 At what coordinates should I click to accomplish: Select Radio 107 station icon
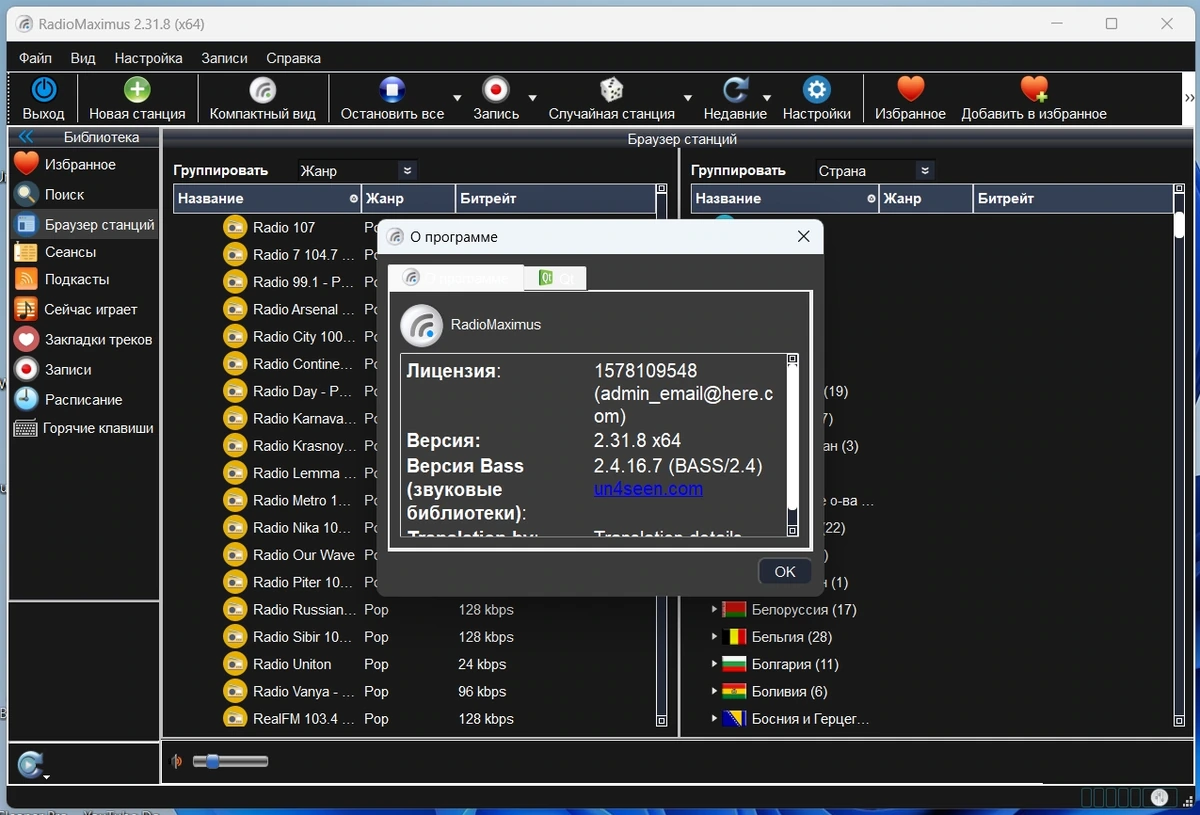tap(235, 227)
